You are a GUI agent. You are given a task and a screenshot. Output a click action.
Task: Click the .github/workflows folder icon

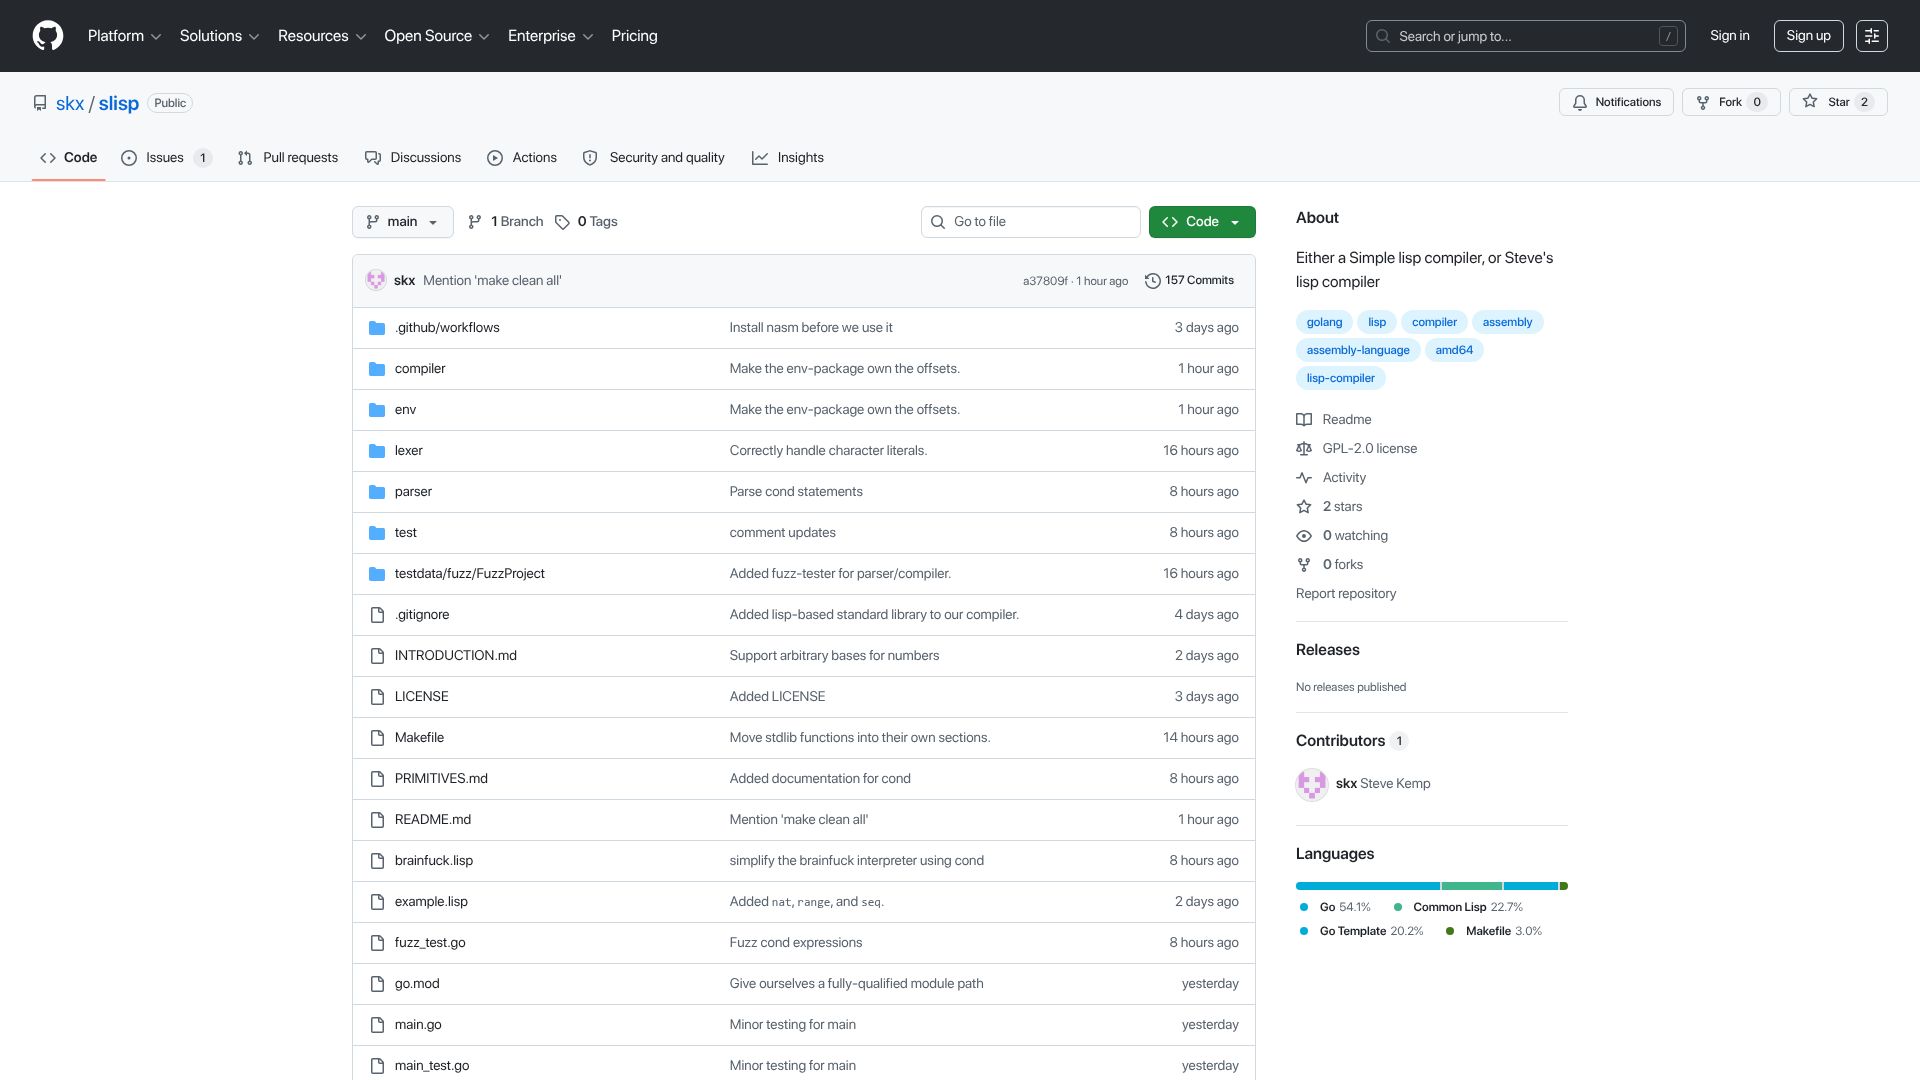pyautogui.click(x=377, y=328)
